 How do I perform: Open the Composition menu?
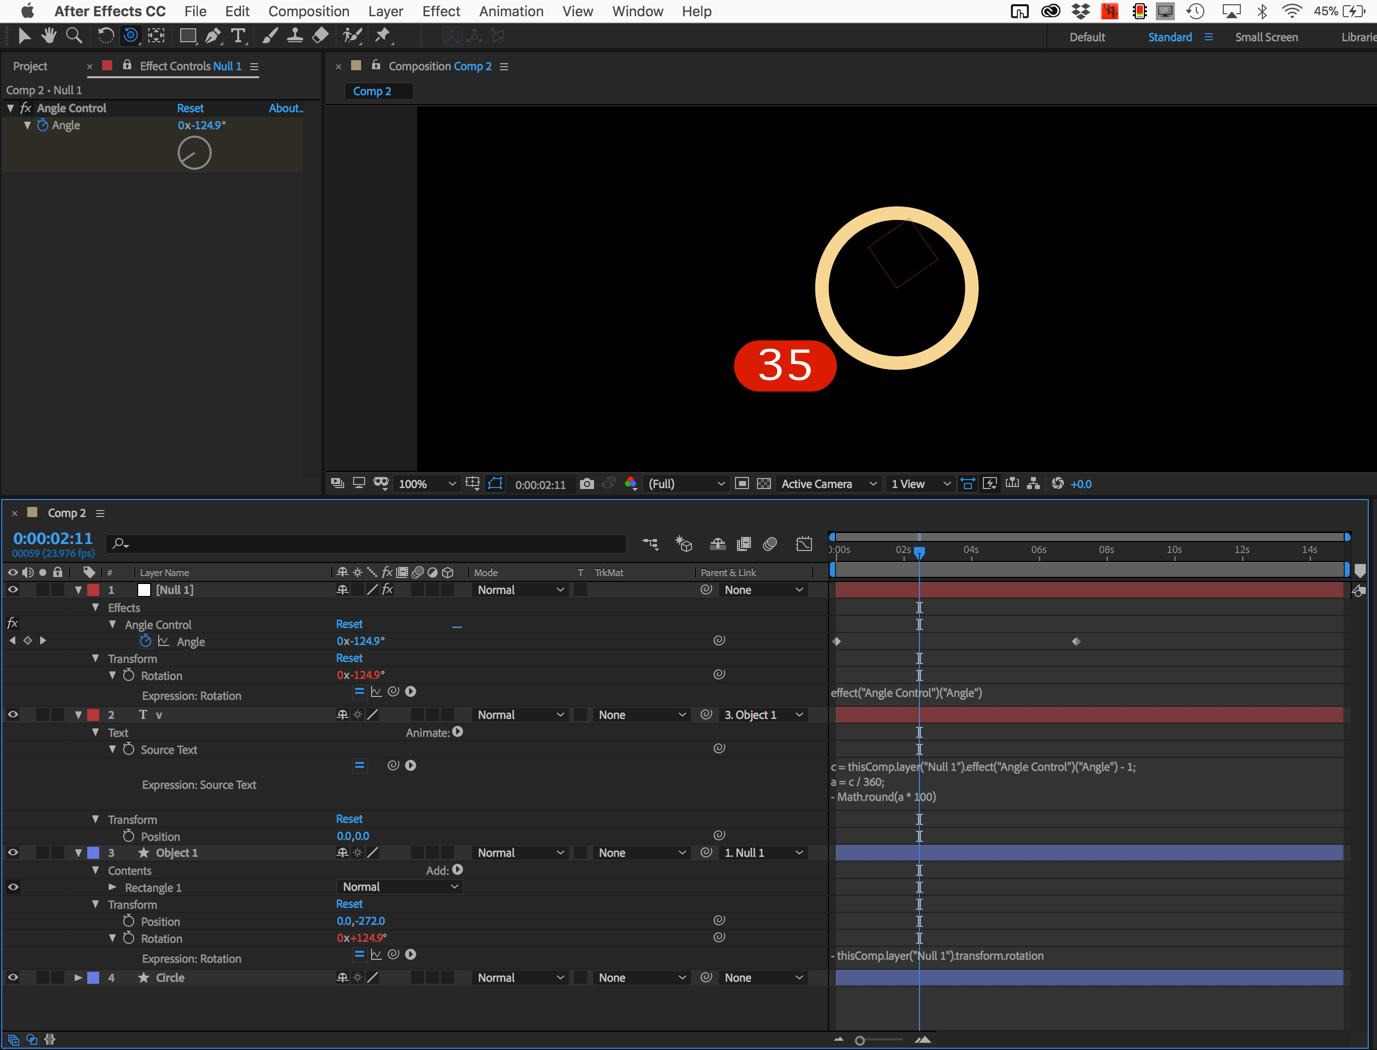click(x=309, y=11)
